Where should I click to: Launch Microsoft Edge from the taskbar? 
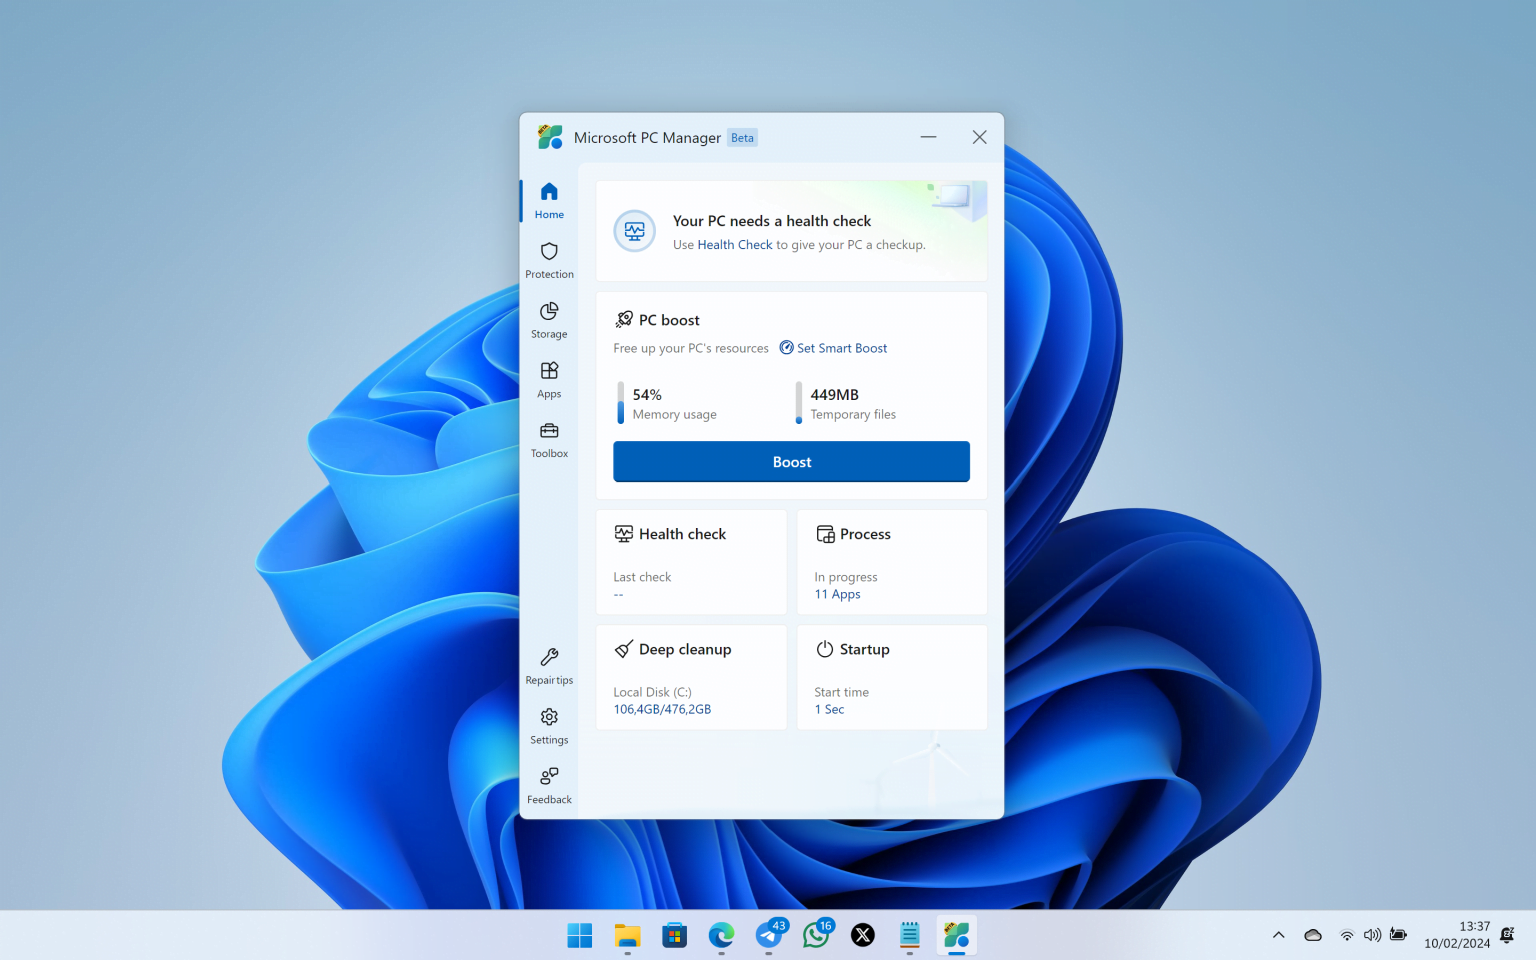tap(721, 935)
